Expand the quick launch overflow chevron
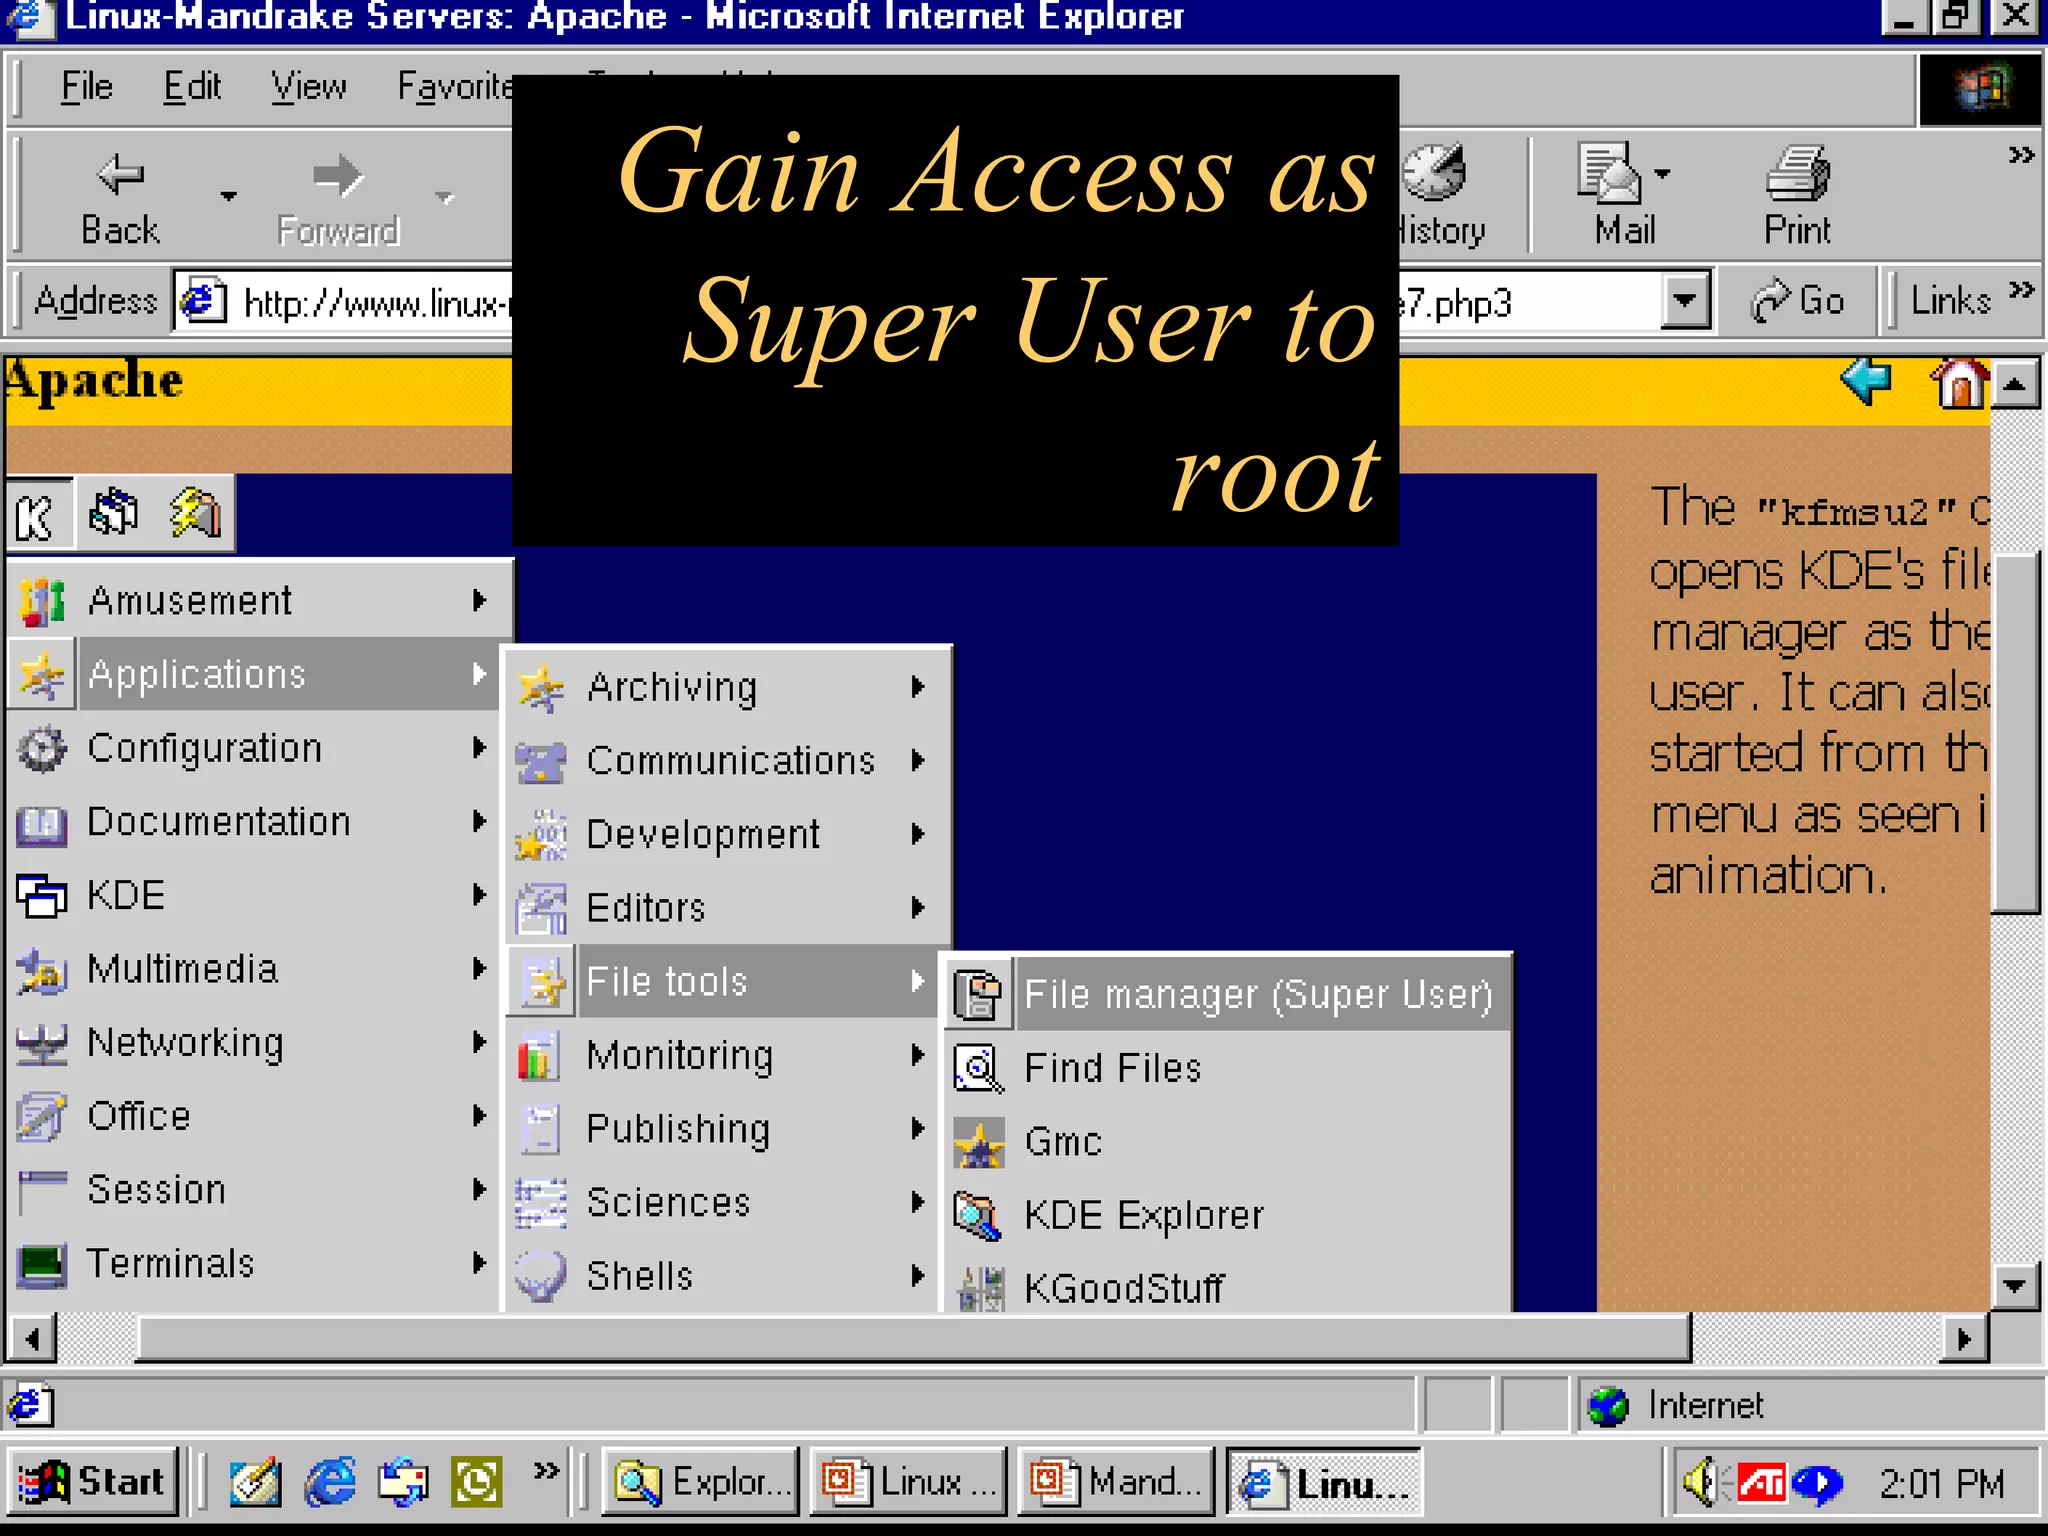Image resolution: width=2048 pixels, height=1536 pixels. coord(546,1470)
